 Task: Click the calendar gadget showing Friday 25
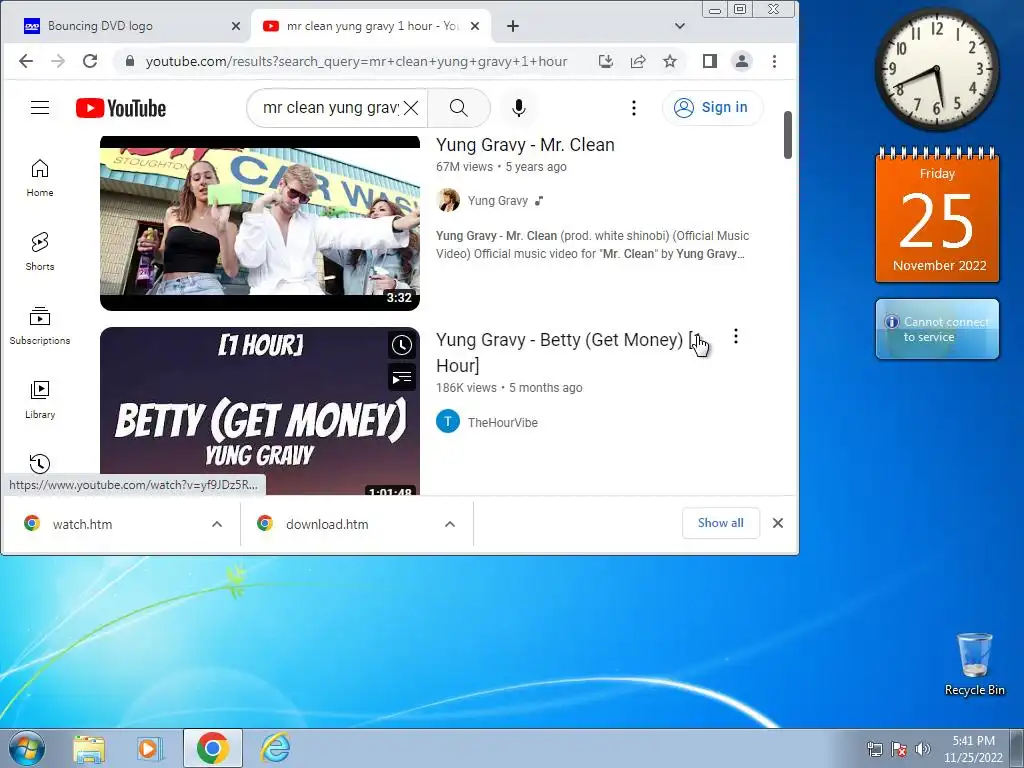(x=937, y=216)
